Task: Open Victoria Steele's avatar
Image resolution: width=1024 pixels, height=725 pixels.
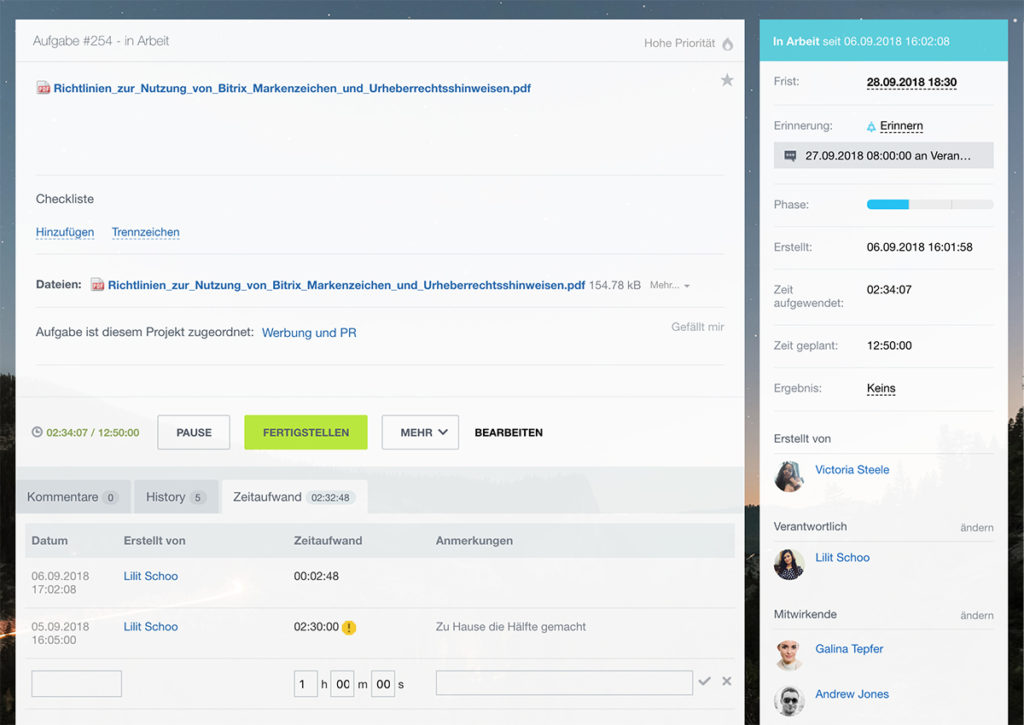Action: (x=789, y=476)
